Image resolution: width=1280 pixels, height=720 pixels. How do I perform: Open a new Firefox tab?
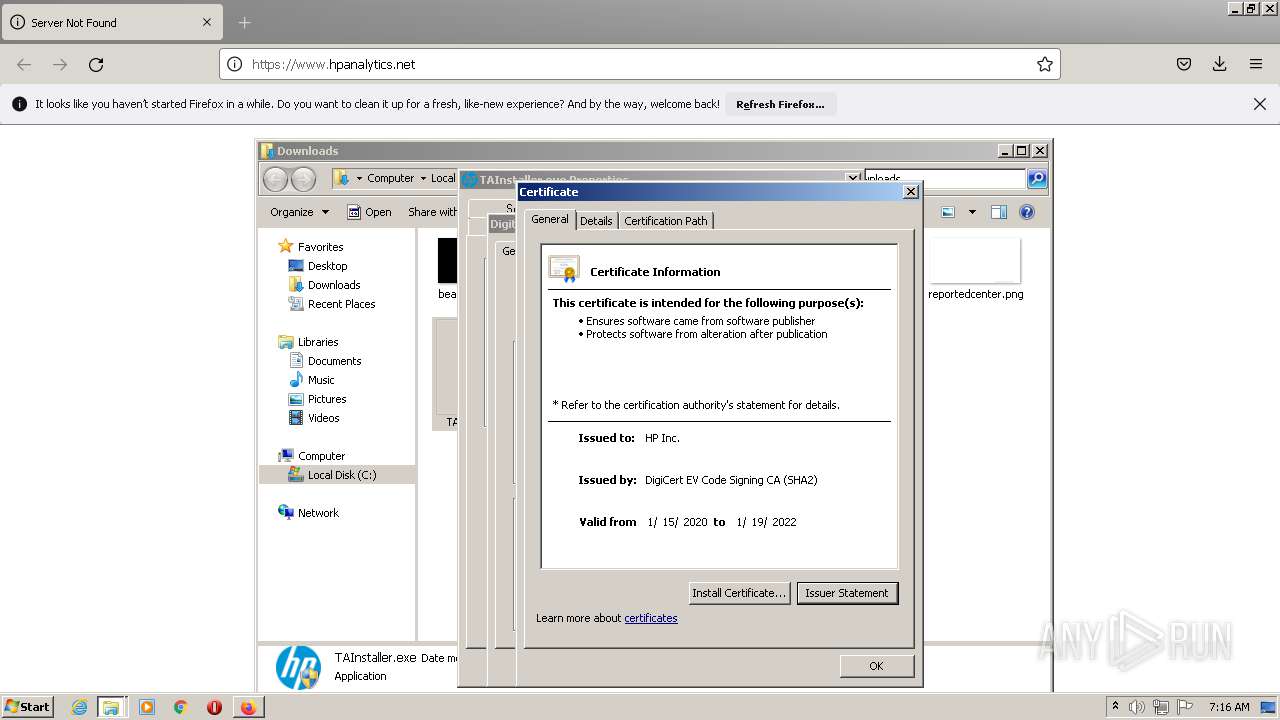[245, 22]
